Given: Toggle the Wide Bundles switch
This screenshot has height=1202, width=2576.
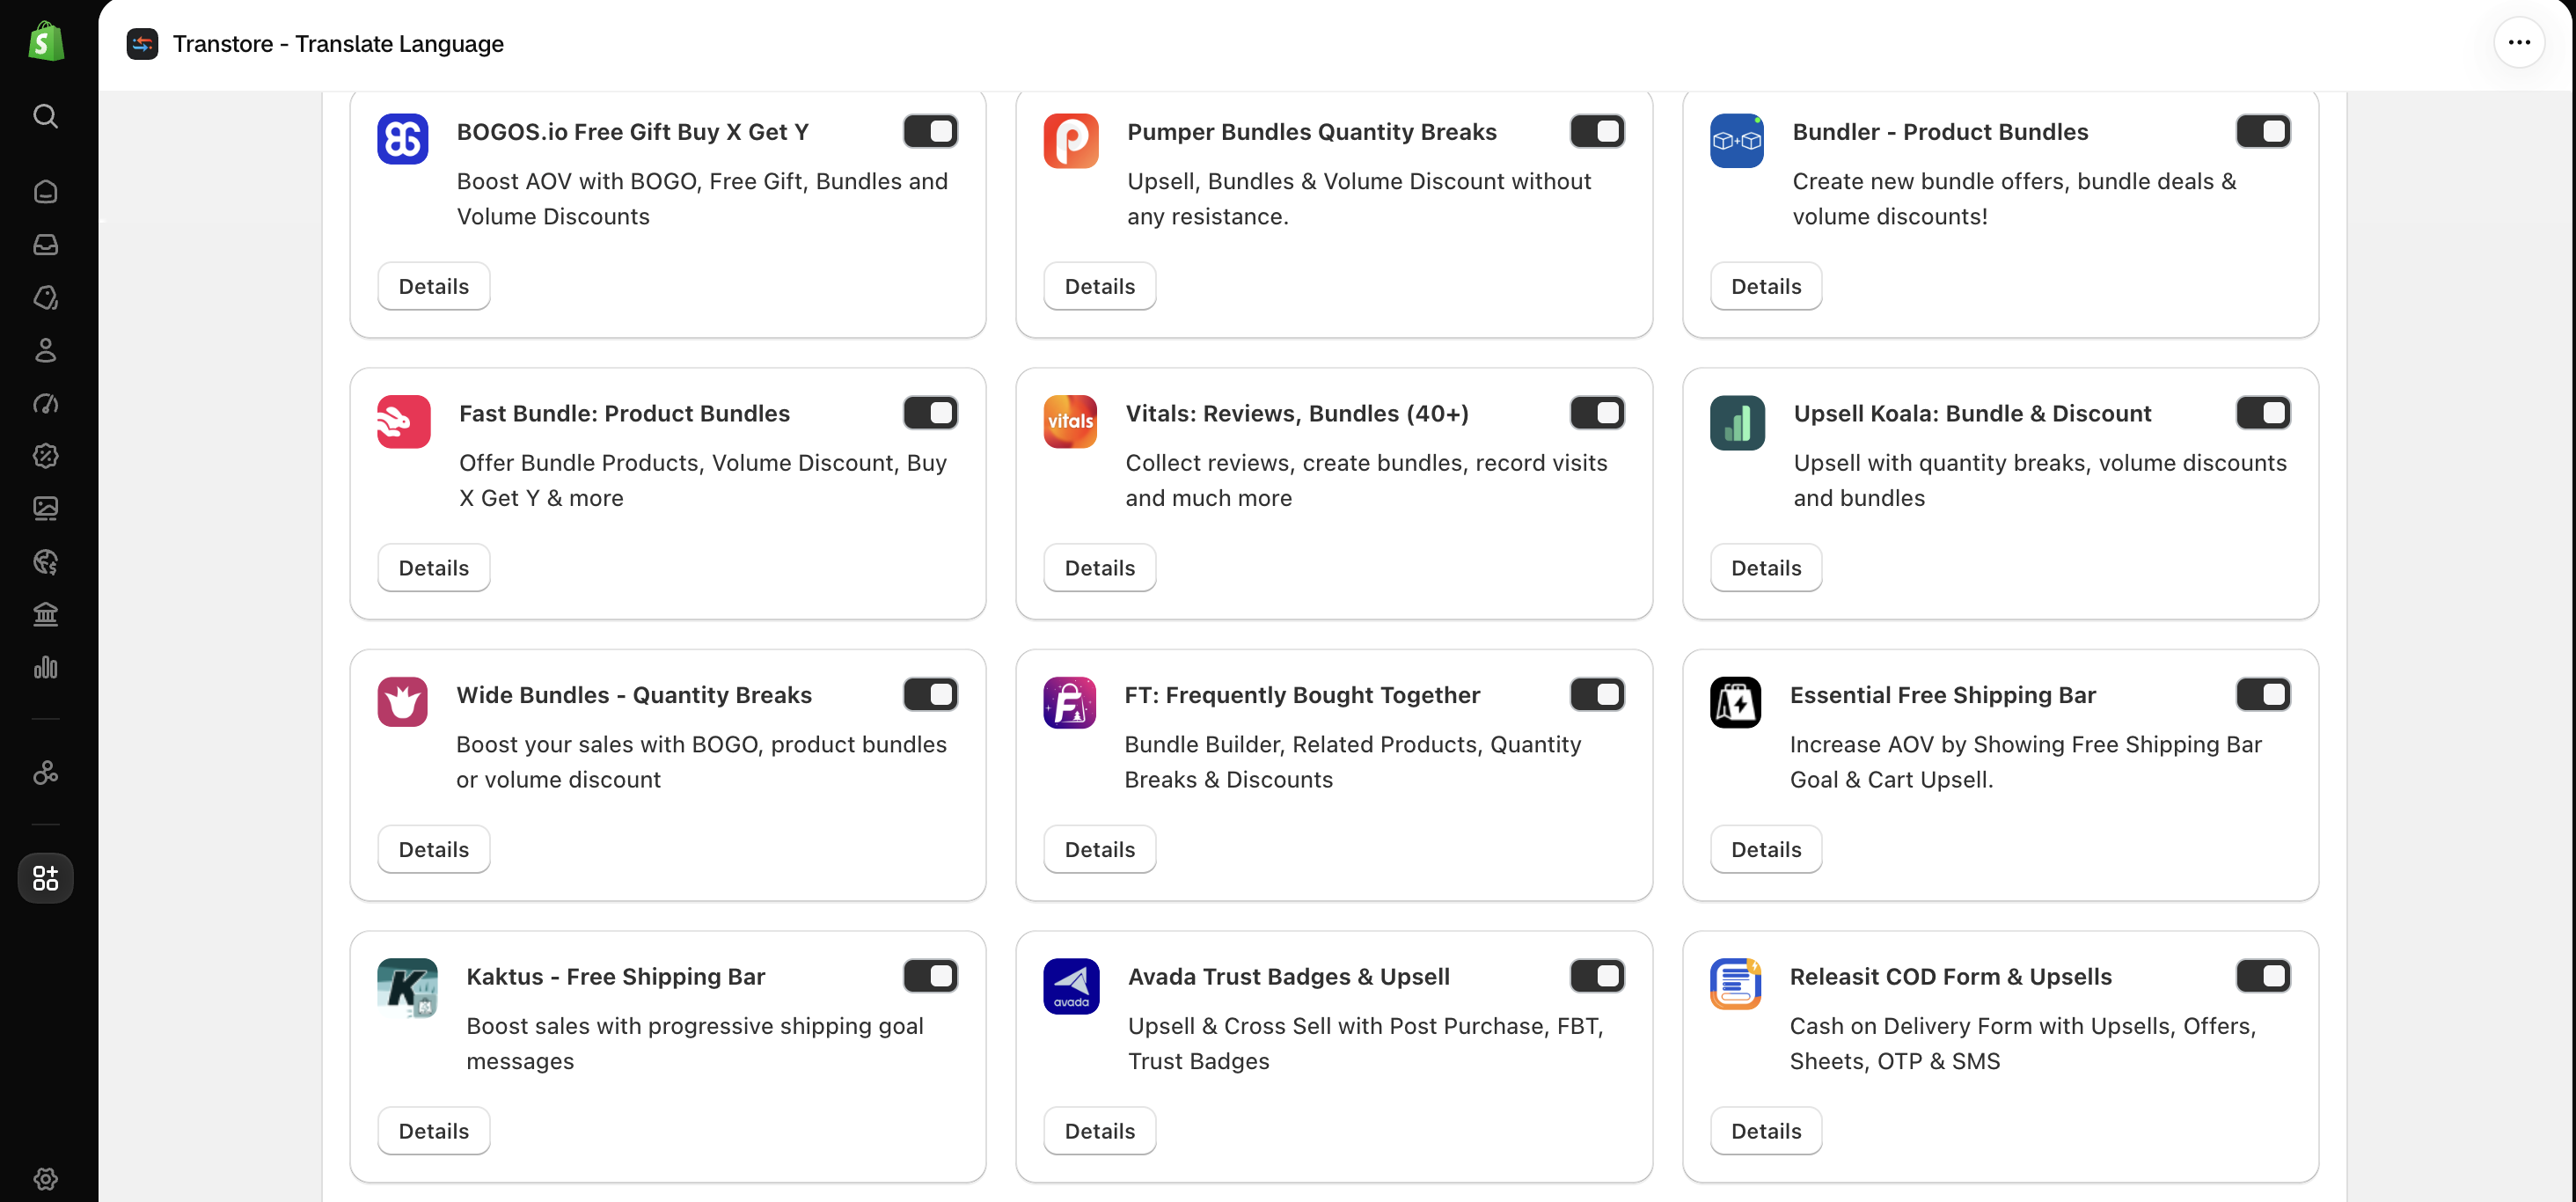Looking at the screenshot, I should (931, 694).
